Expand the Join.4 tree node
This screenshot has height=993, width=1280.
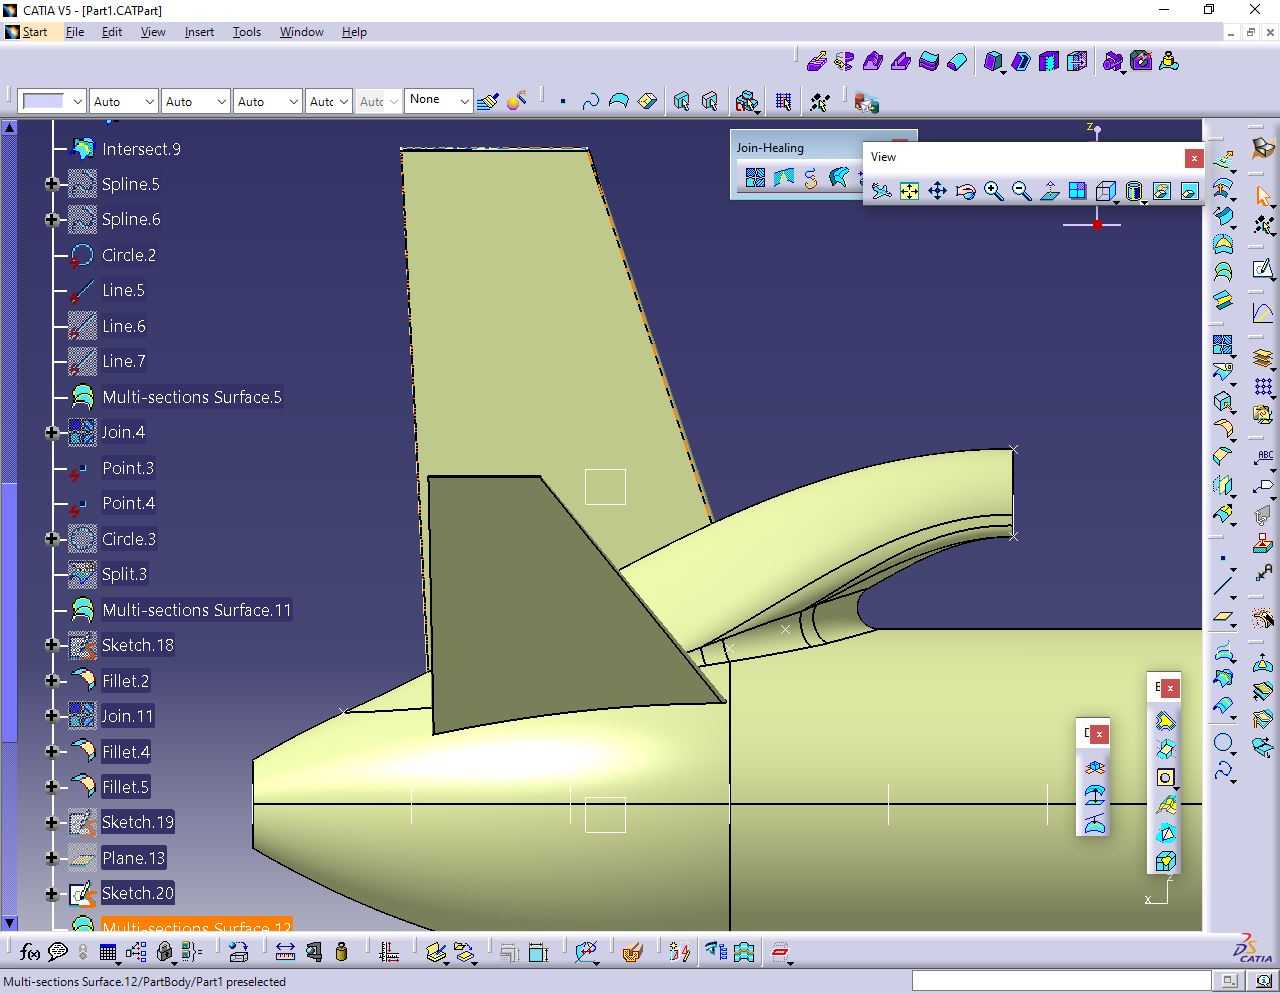click(x=52, y=433)
